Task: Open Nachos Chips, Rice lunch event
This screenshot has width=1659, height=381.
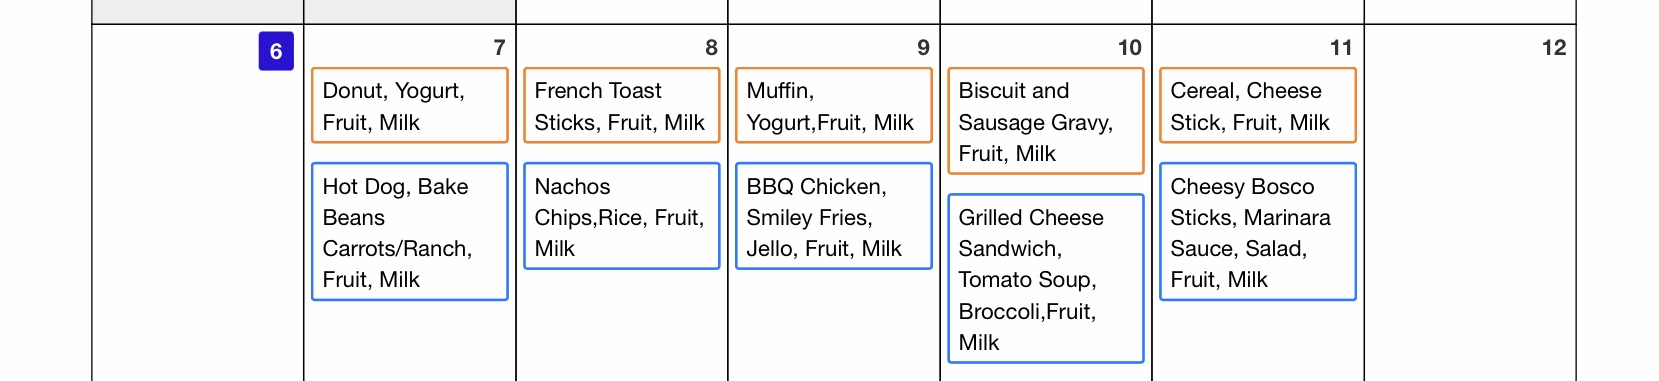Action: [622, 216]
